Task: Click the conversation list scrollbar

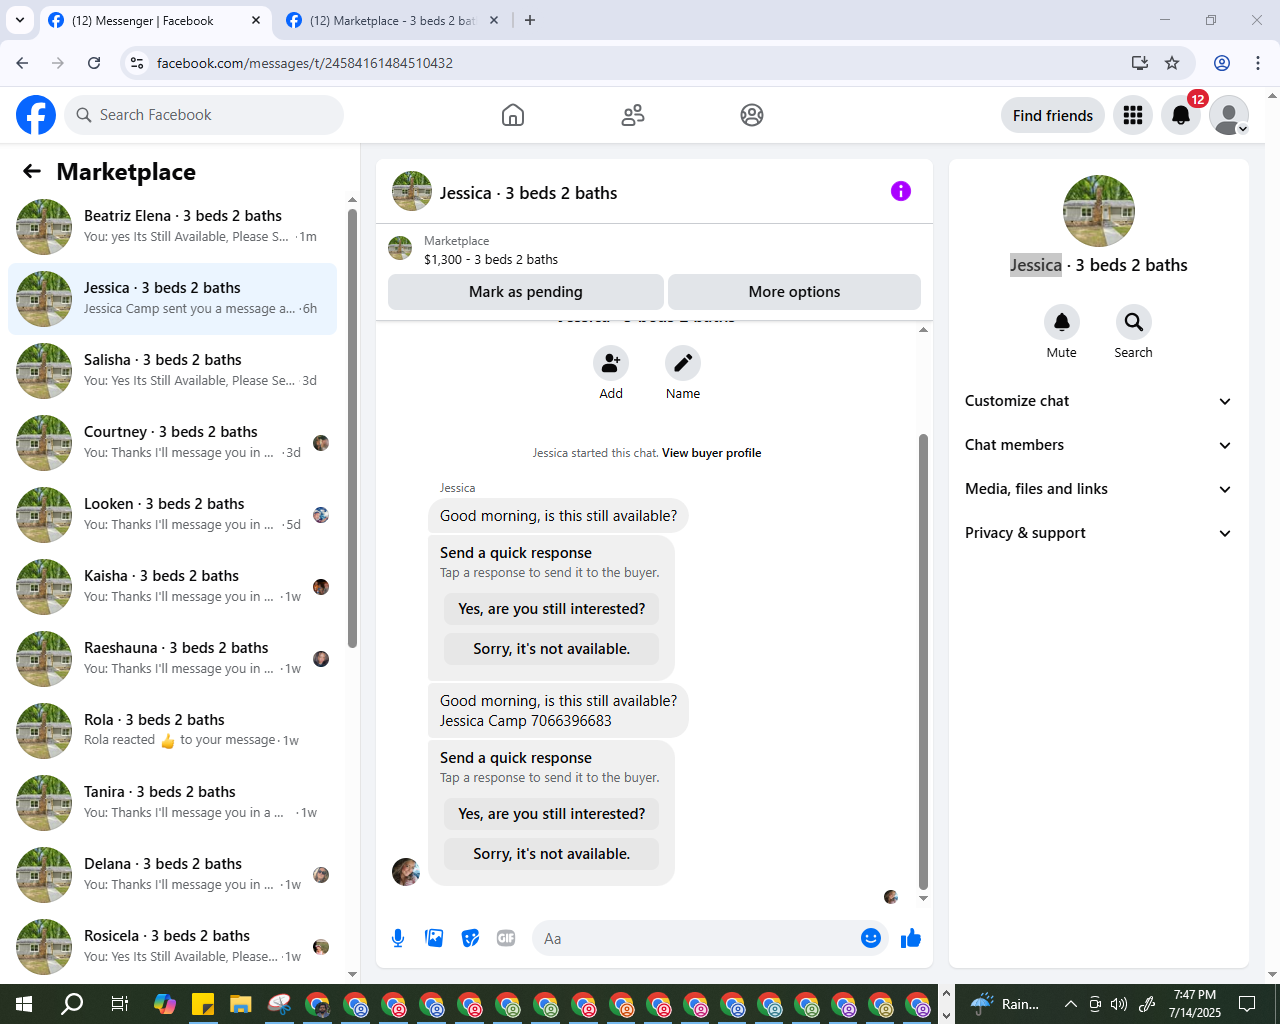Action: point(352,428)
